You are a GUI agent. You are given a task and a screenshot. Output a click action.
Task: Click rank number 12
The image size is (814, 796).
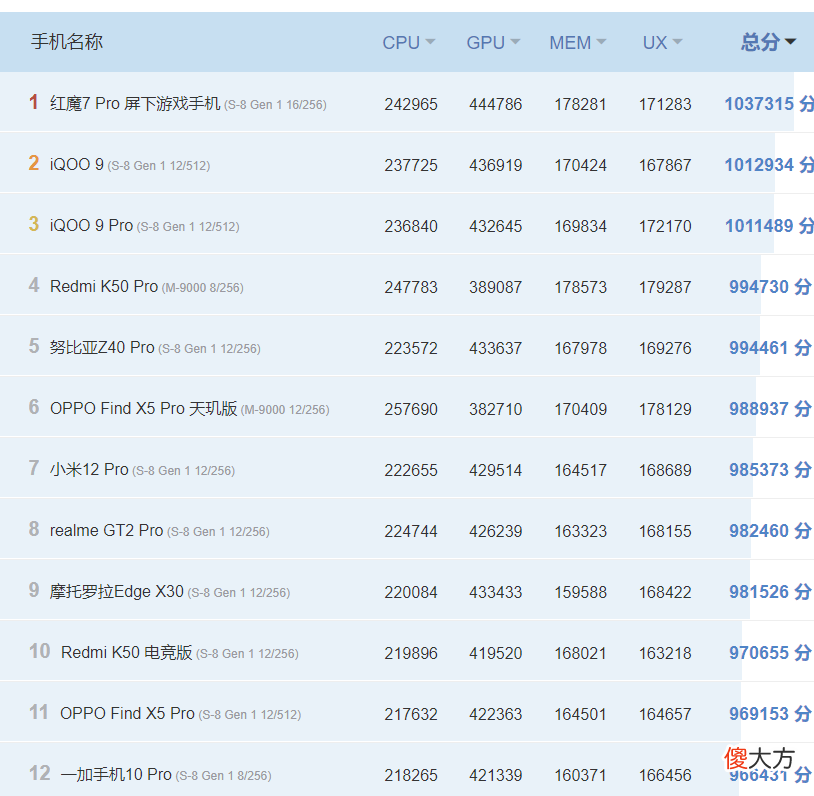click(39, 773)
